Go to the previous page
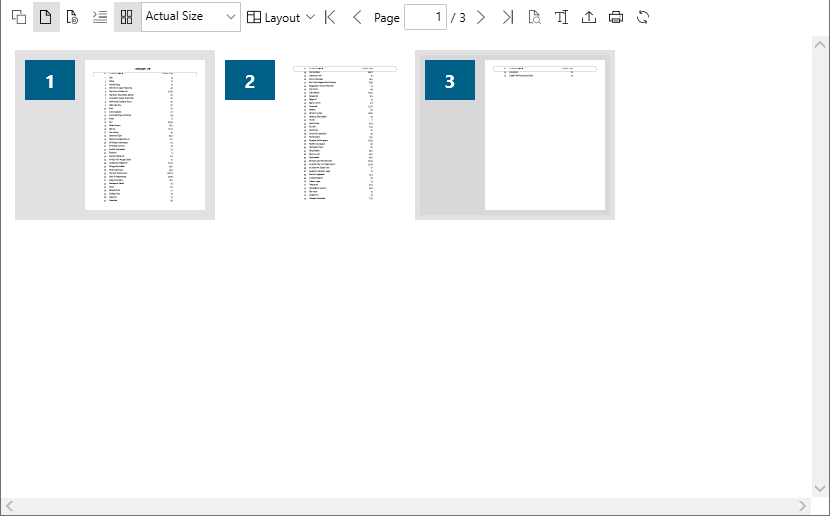 coord(357,18)
